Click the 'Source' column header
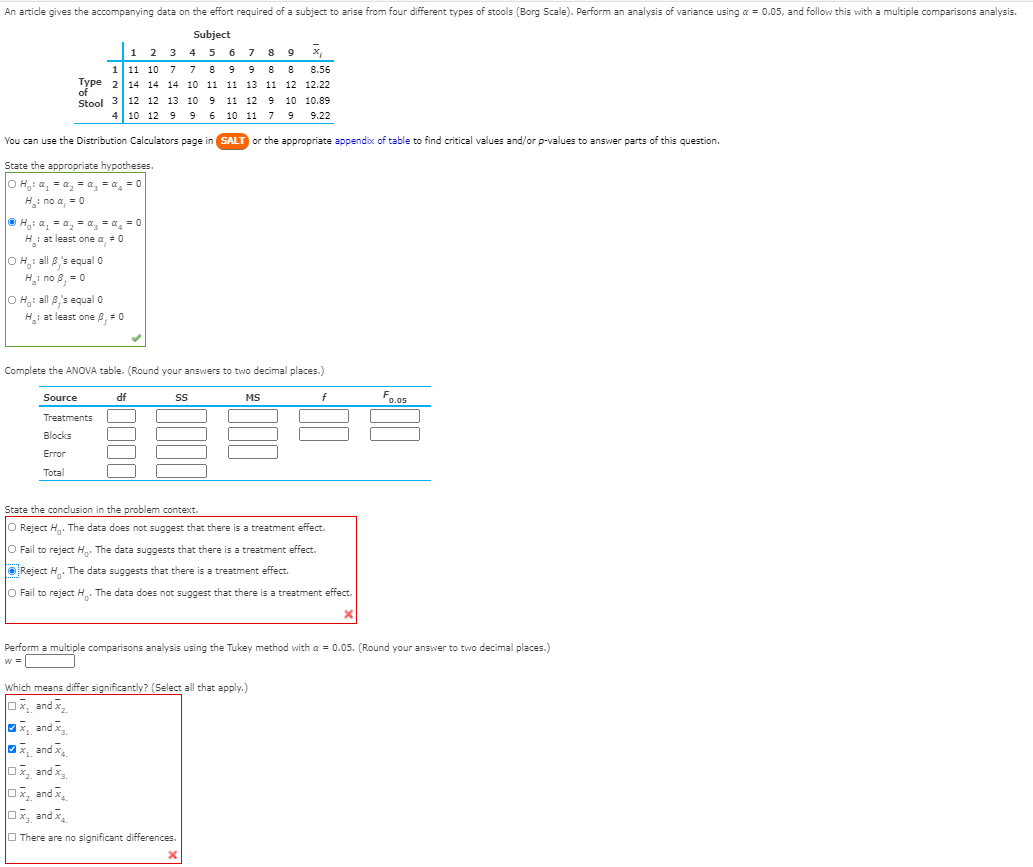The width and height of the screenshot is (1033, 867). pyautogui.click(x=60, y=398)
